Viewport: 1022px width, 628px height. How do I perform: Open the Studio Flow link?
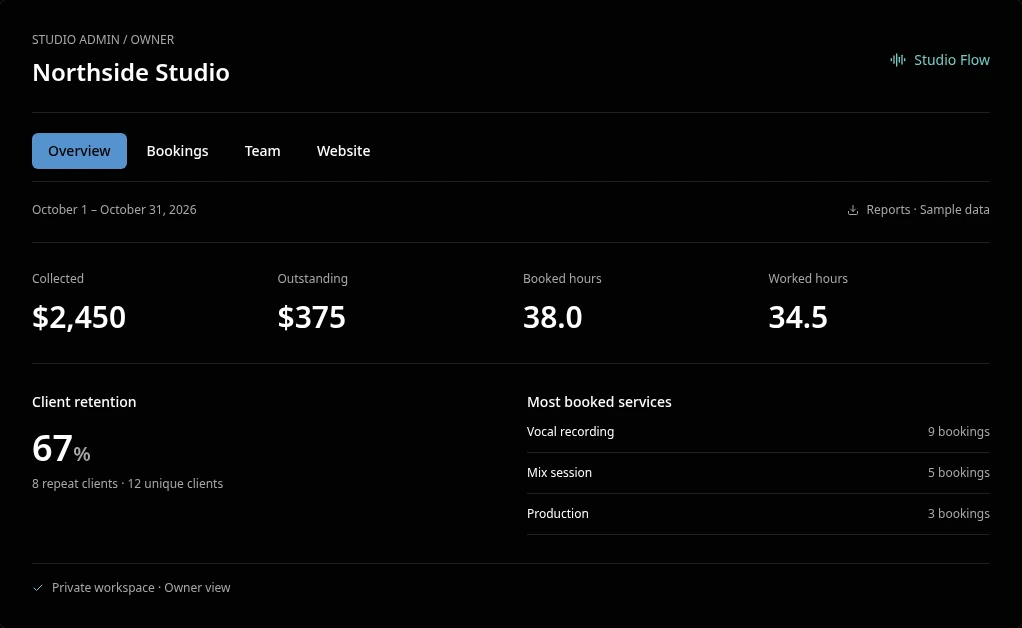pos(940,60)
